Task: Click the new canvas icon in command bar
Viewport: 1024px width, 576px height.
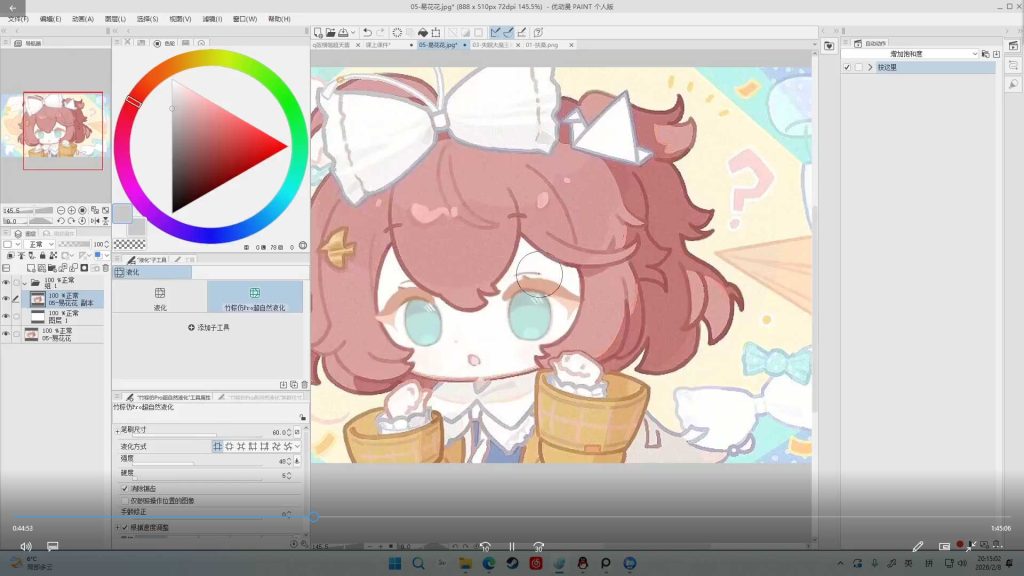Action: (318, 32)
